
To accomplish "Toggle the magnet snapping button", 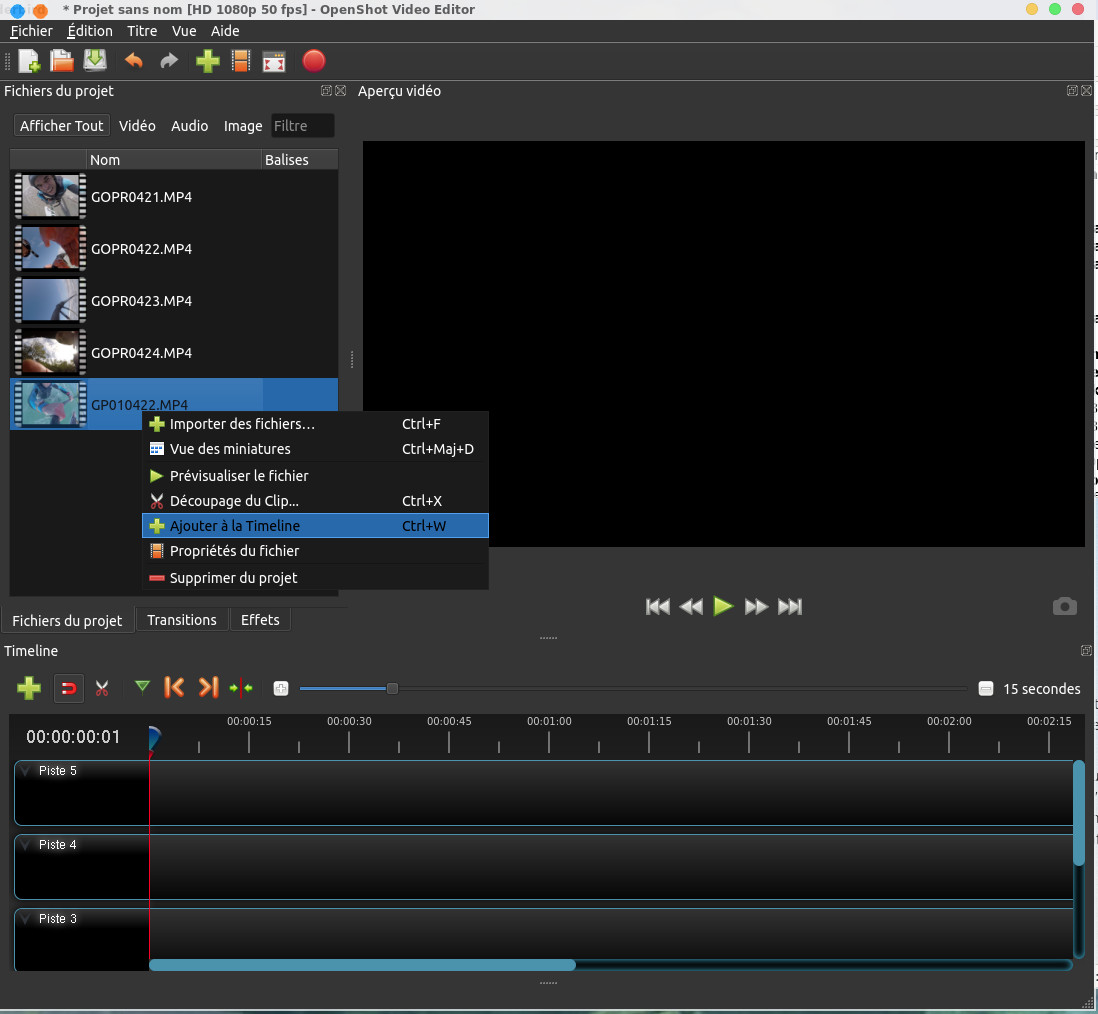I will [x=68, y=688].
